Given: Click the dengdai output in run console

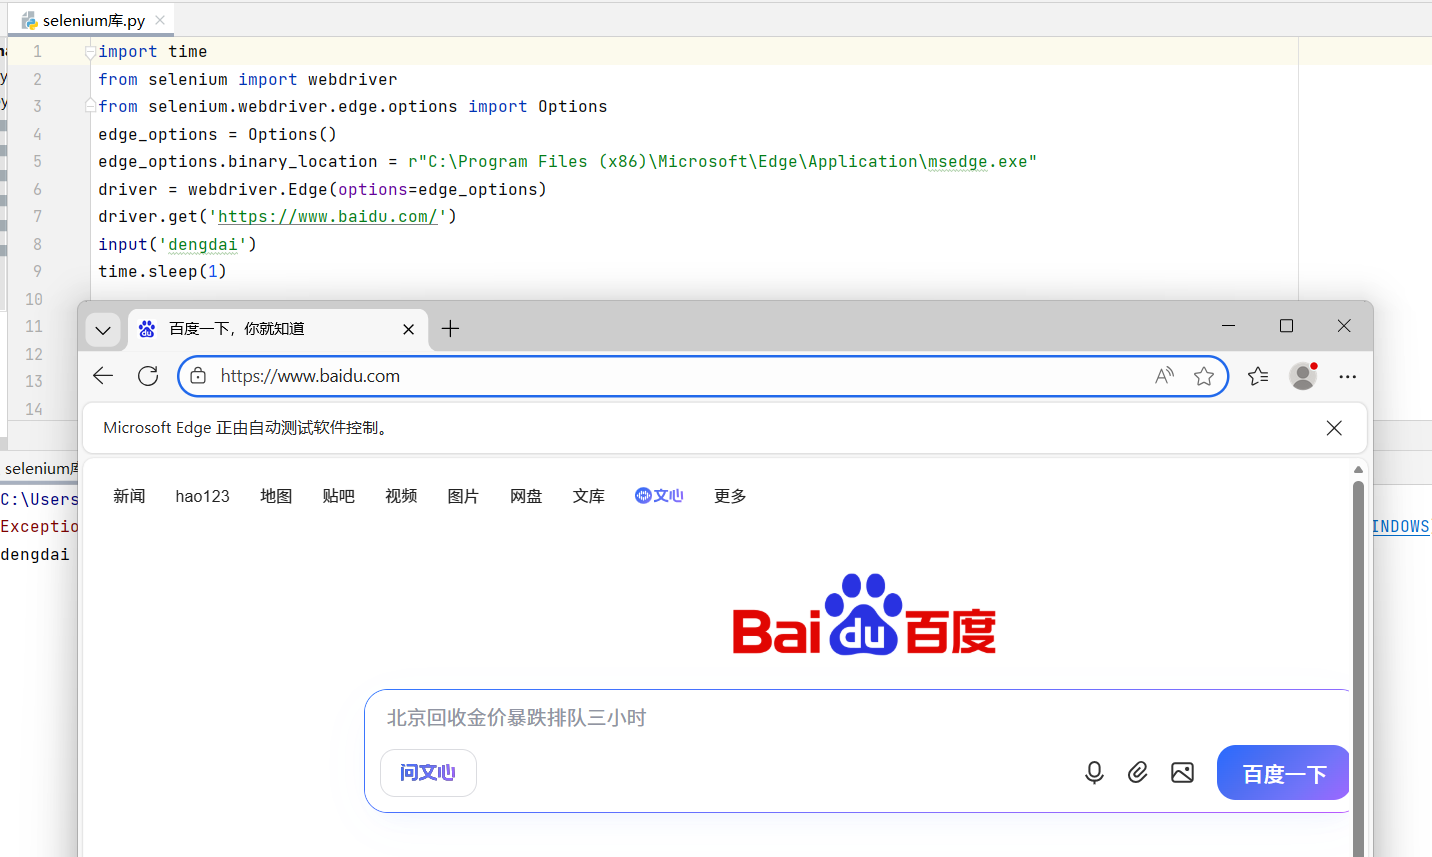Looking at the screenshot, I should (35, 554).
